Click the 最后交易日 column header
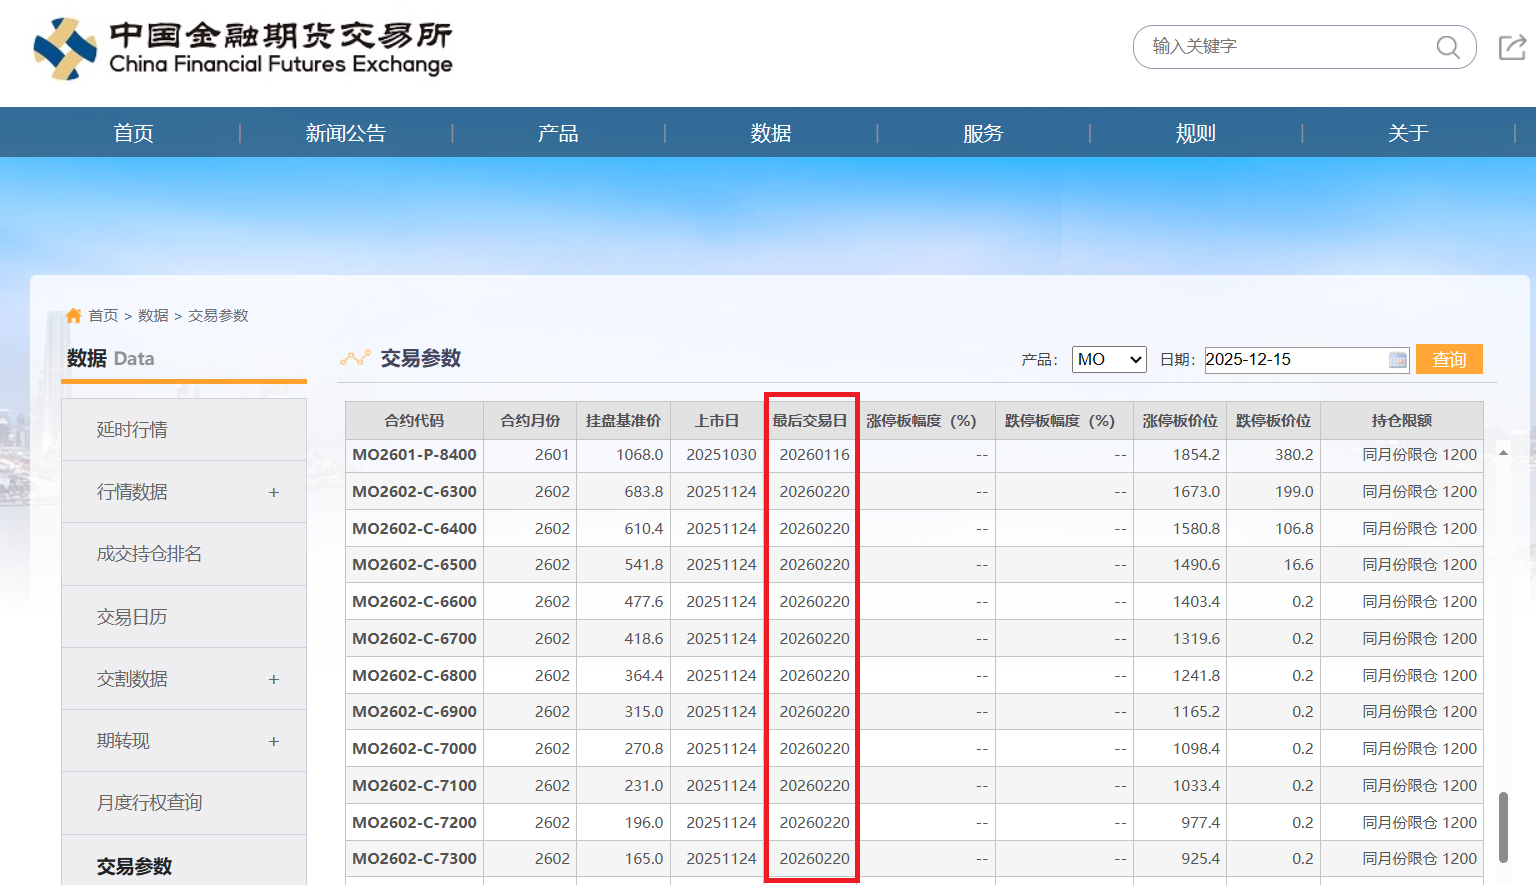This screenshot has width=1536, height=885. (810, 421)
